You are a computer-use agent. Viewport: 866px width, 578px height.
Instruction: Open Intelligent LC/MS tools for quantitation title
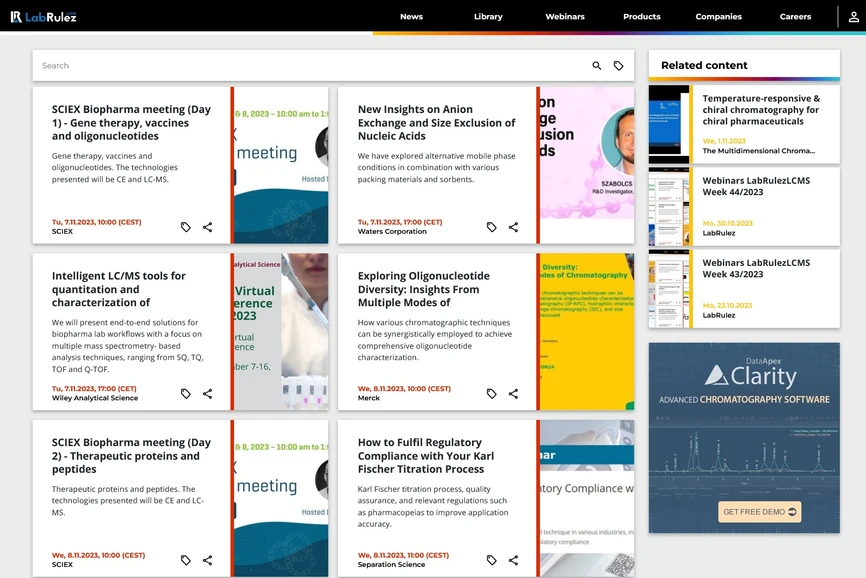click(119, 289)
